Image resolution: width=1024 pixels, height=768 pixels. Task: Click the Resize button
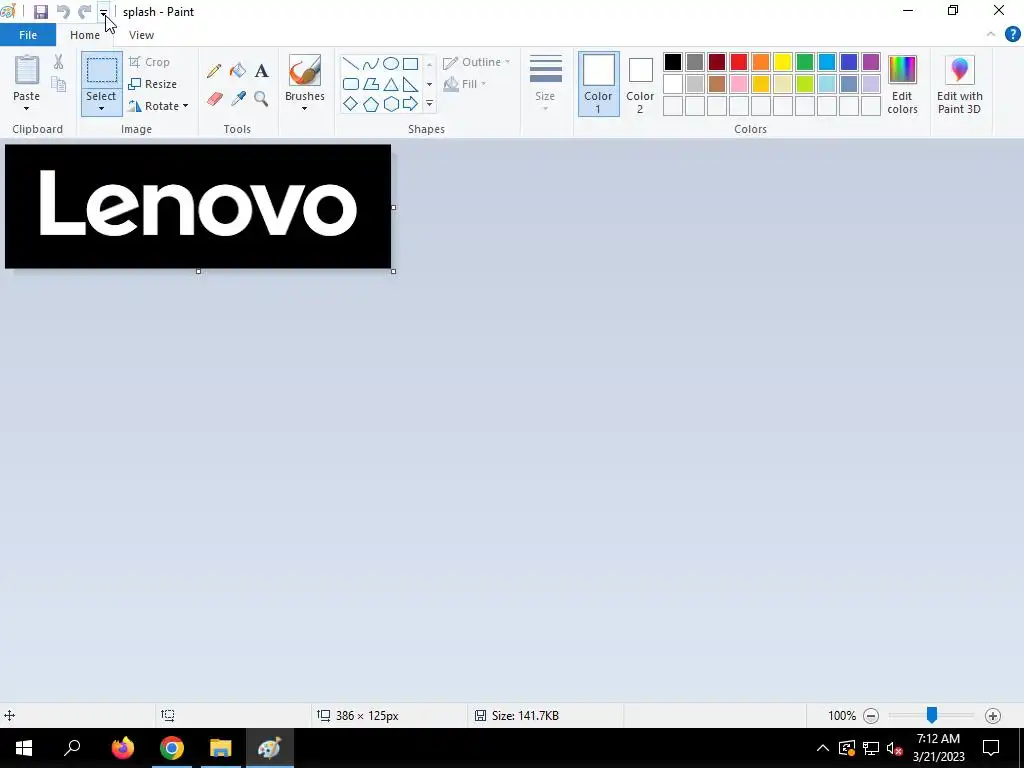coord(153,84)
